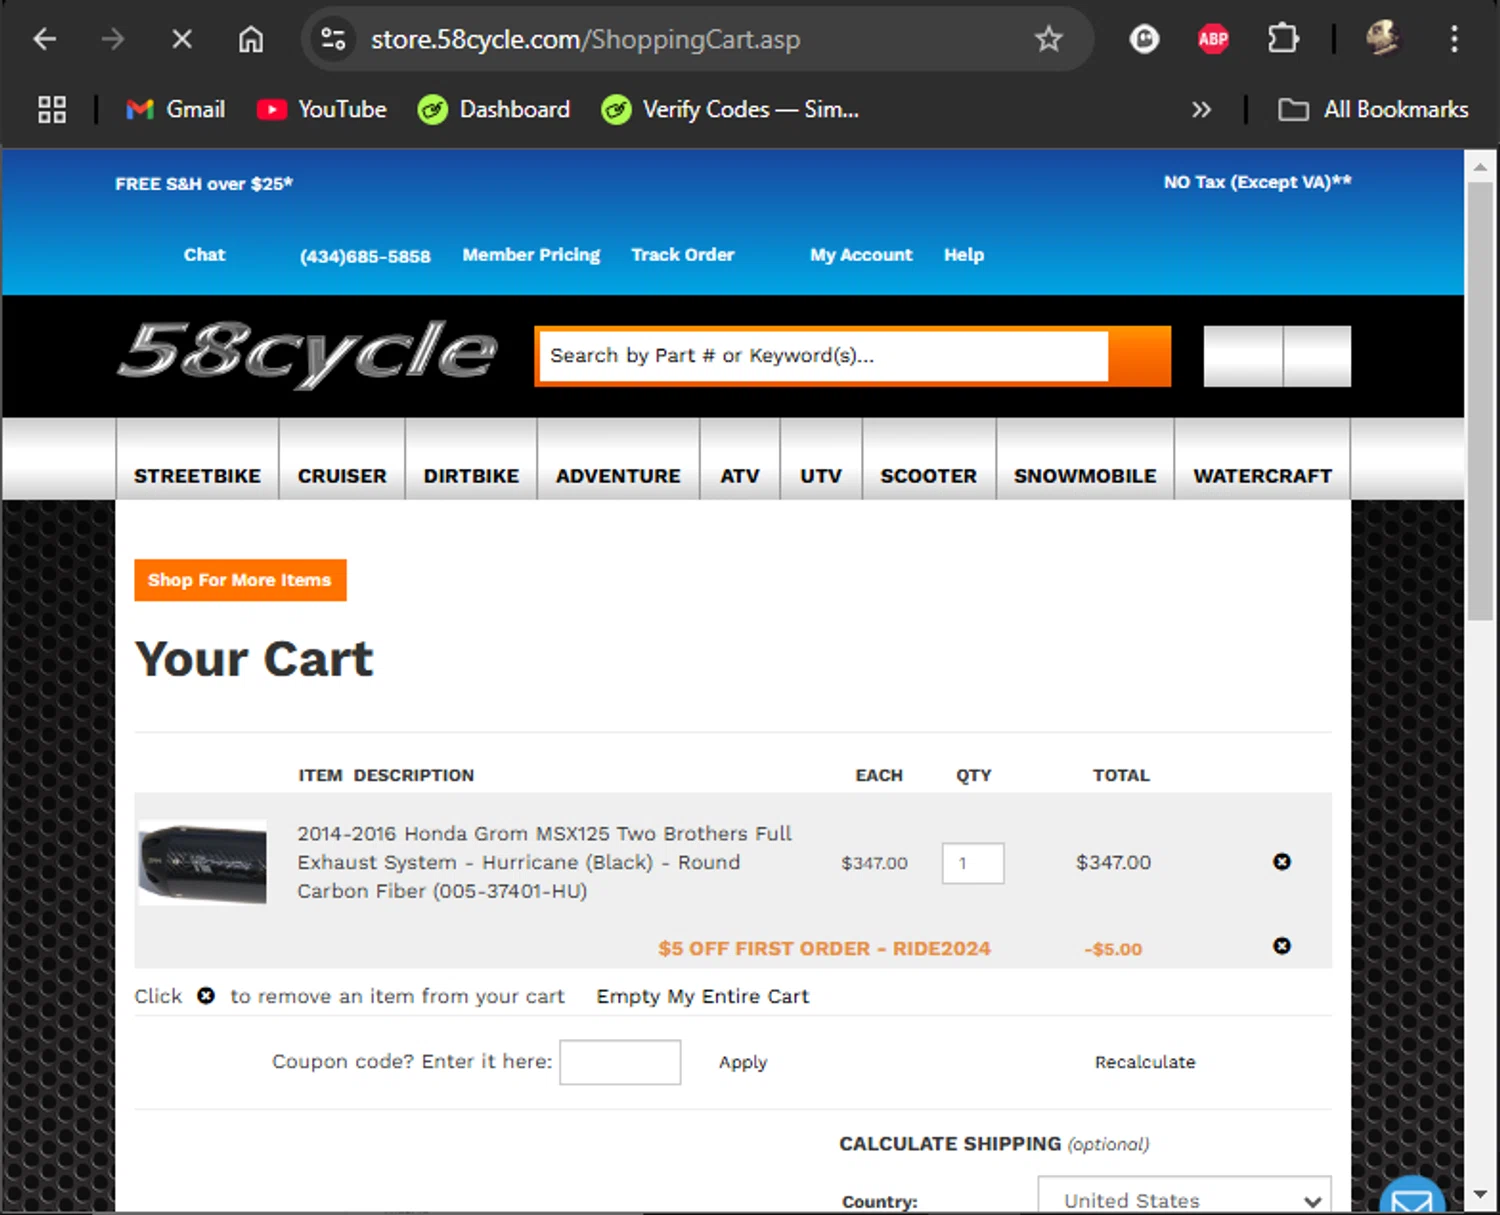Image resolution: width=1500 pixels, height=1215 pixels.
Task: Open the Chat link
Action: (204, 255)
